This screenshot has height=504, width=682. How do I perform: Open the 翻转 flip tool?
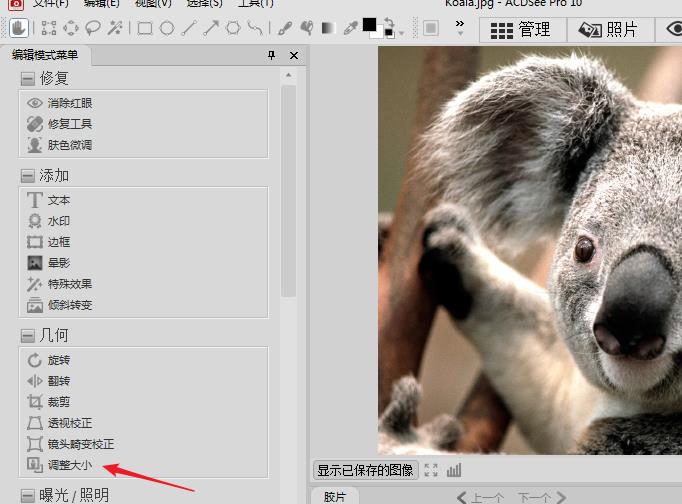[48, 381]
